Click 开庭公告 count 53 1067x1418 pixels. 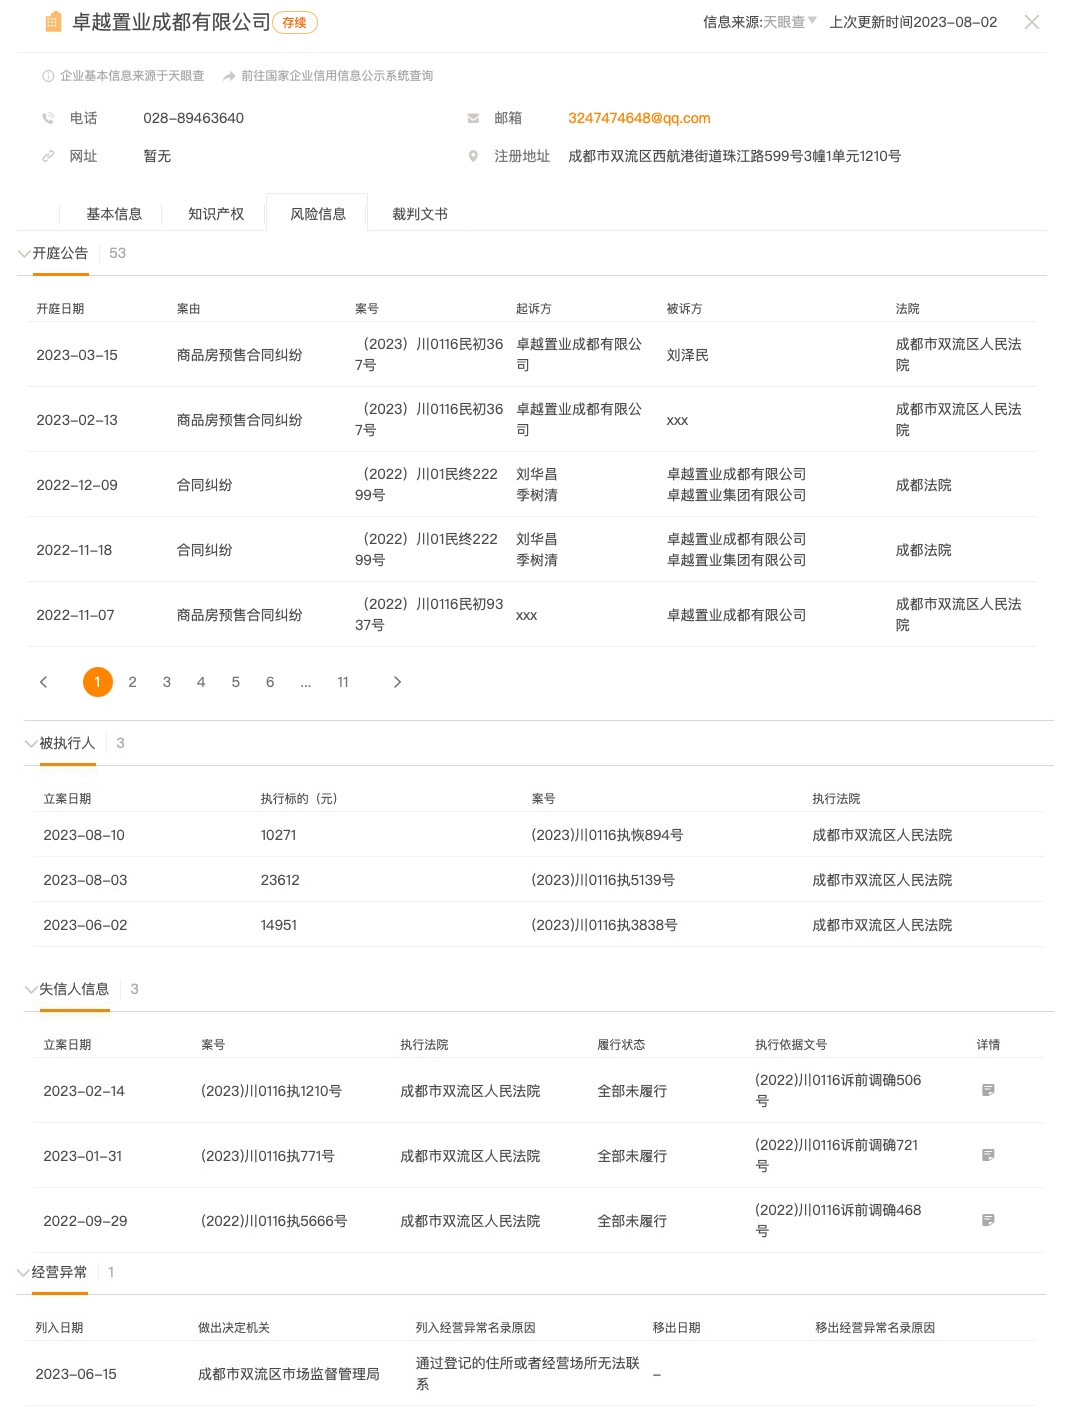tap(118, 253)
